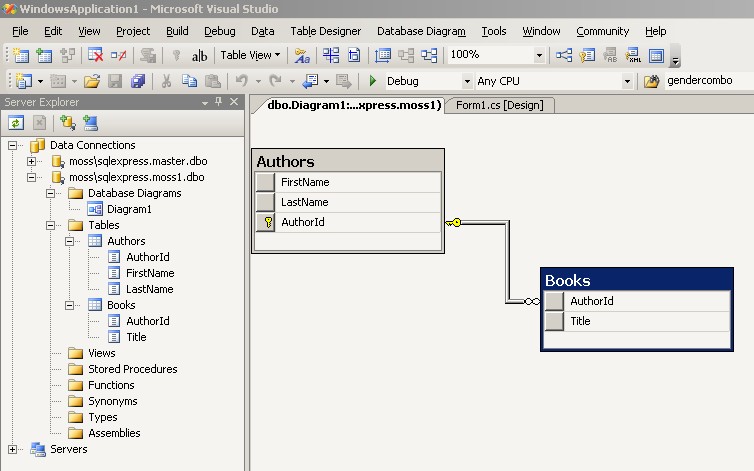Click the New Text Annotation 'a|b' icon
Image resolution: width=754 pixels, height=471 pixels.
click(199, 56)
